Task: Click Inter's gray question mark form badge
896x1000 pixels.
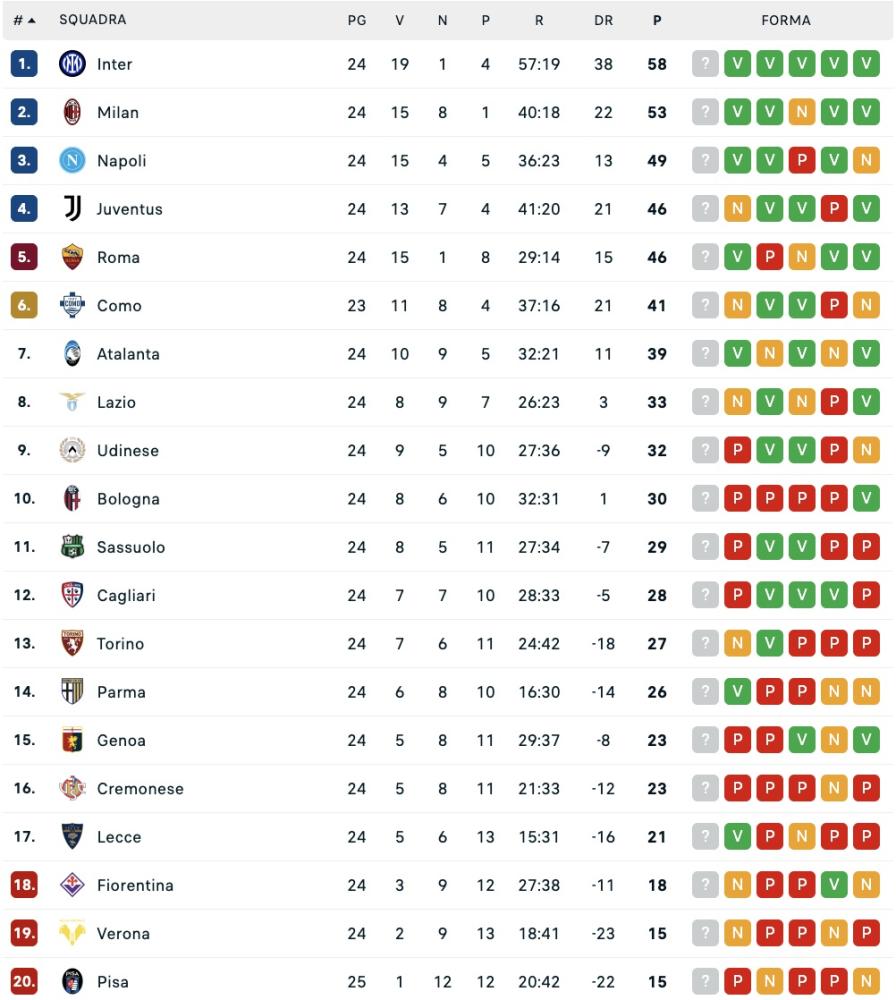Action: point(705,64)
